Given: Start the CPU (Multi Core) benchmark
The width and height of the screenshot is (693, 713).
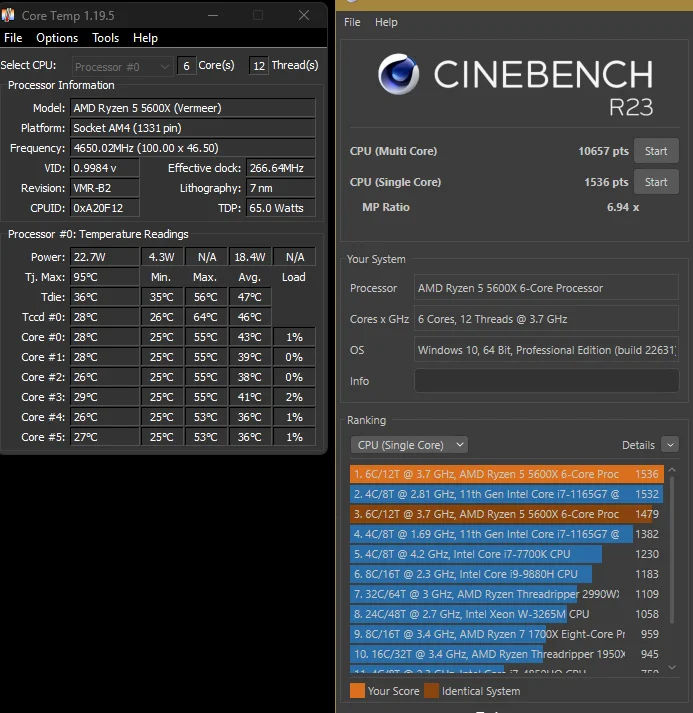Looking at the screenshot, I should 656,151.
